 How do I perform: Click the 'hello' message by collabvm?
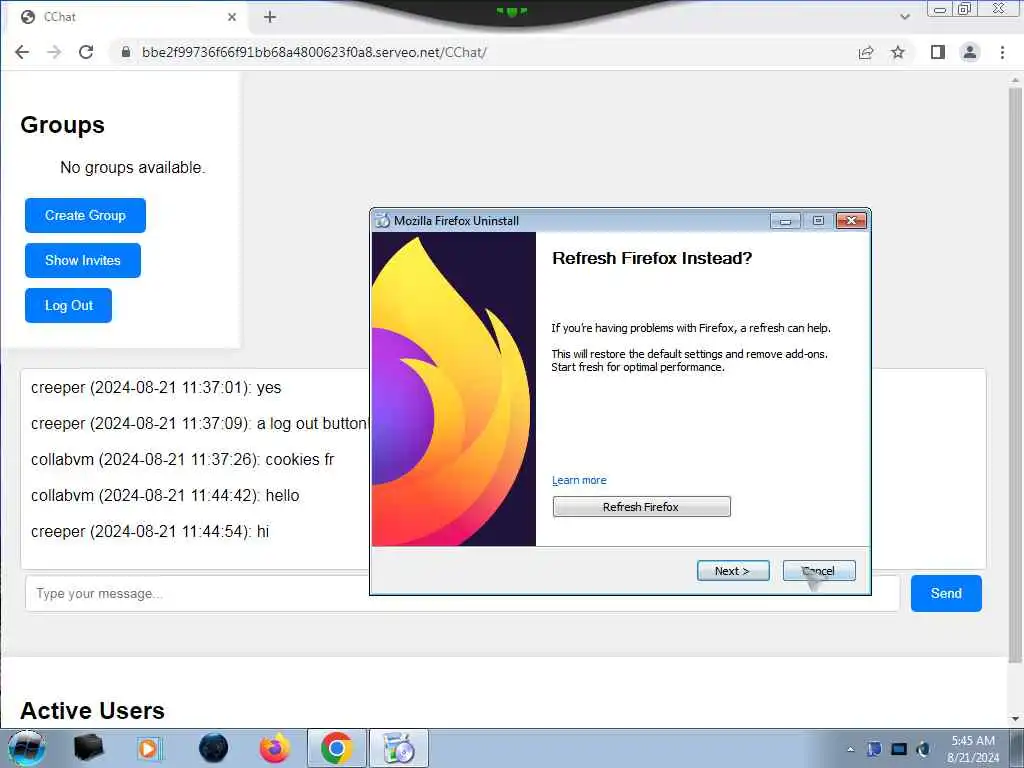click(x=165, y=496)
